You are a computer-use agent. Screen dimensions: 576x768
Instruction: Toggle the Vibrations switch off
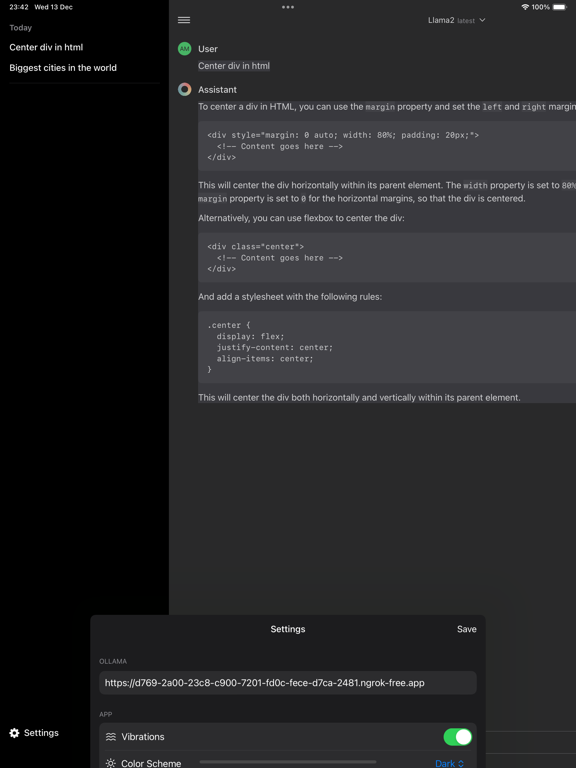click(x=457, y=737)
